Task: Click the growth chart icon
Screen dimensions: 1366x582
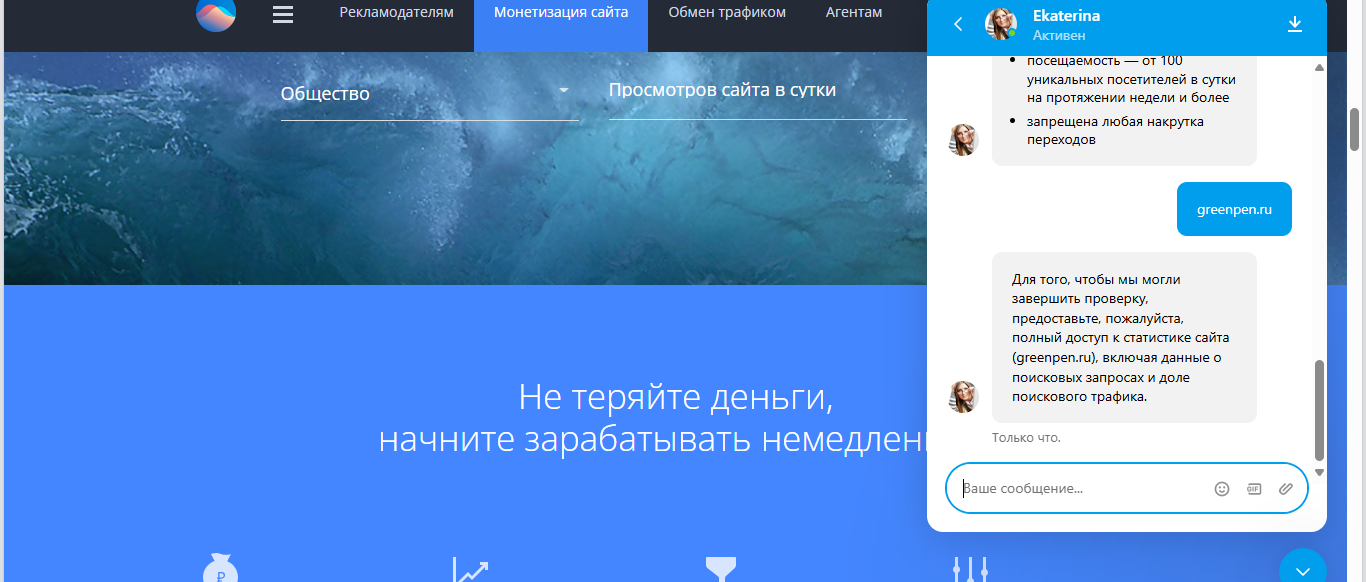Action: 471,568
